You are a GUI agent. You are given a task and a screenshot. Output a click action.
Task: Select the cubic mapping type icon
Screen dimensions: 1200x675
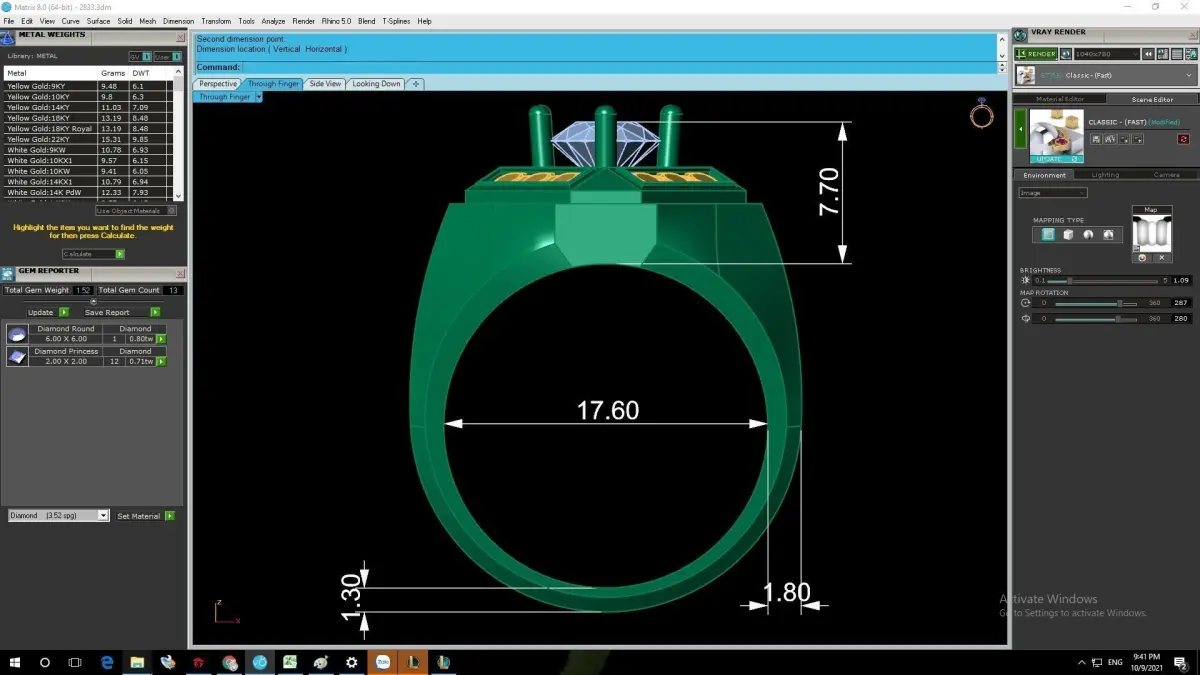tap(1068, 234)
